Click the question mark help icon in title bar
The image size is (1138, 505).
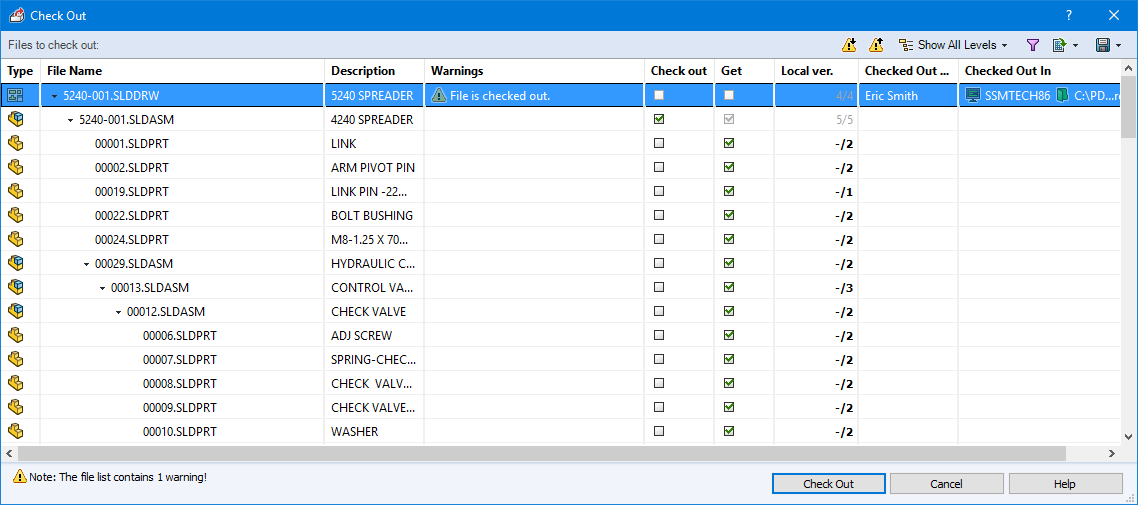click(x=1069, y=15)
